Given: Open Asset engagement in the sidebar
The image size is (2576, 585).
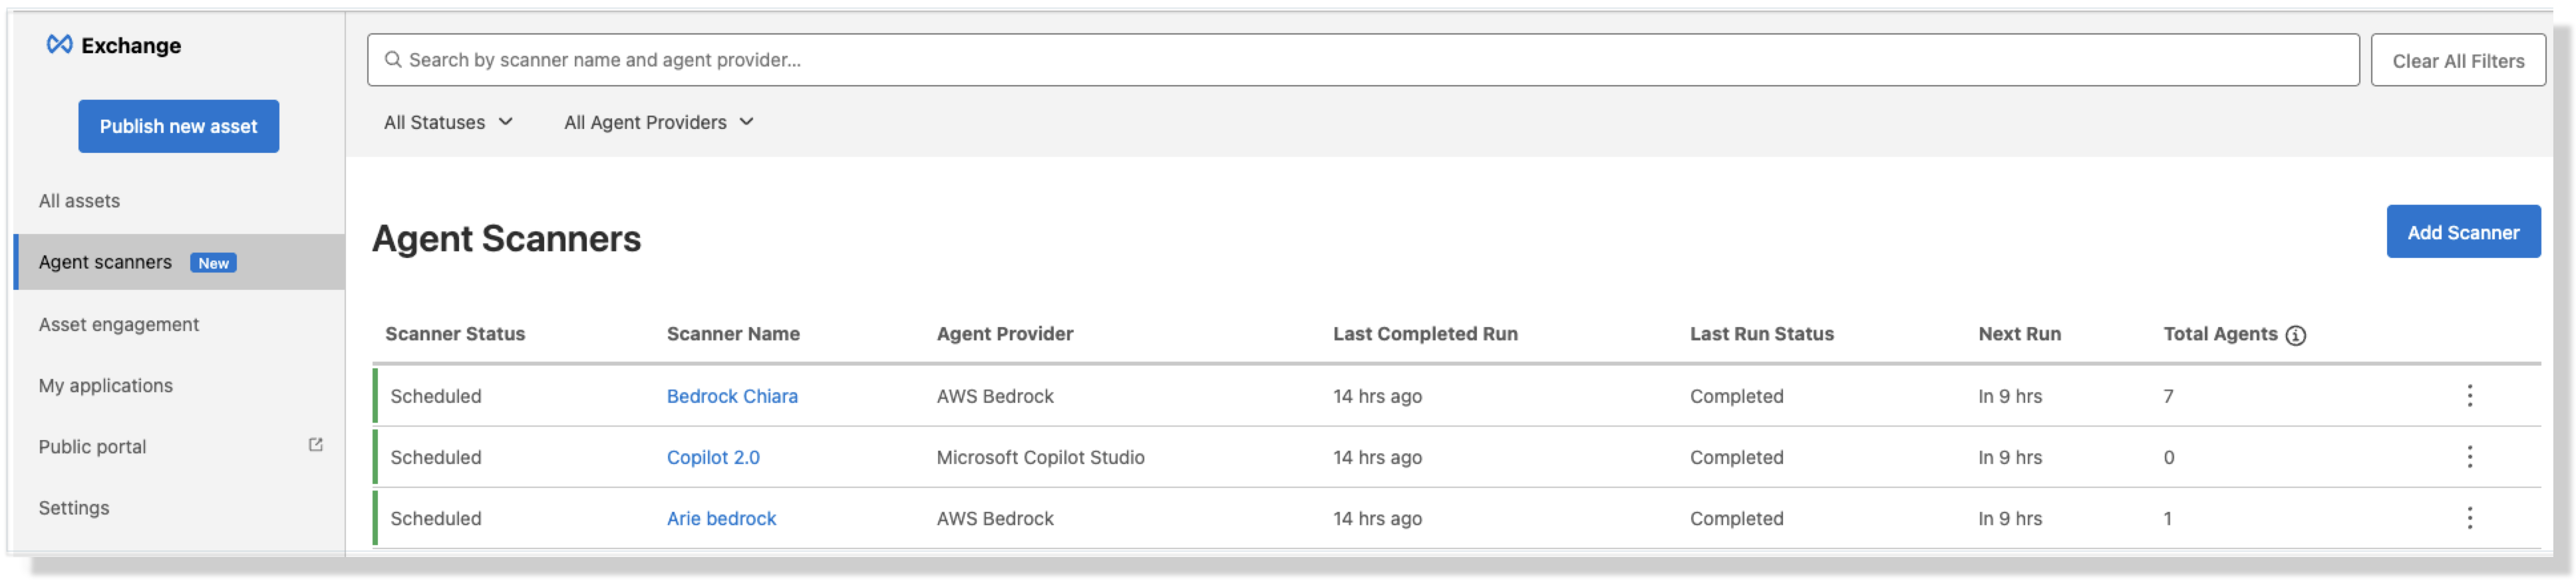Looking at the screenshot, I should click(118, 324).
